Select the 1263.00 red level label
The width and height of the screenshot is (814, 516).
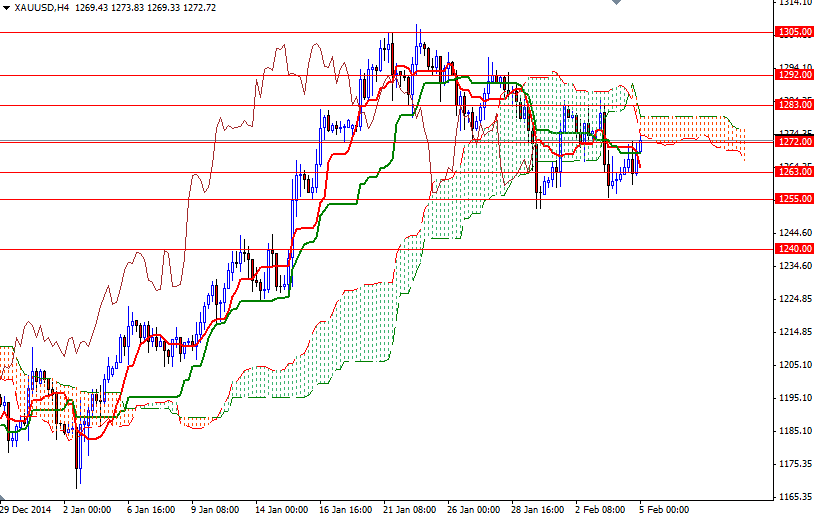tap(794, 172)
